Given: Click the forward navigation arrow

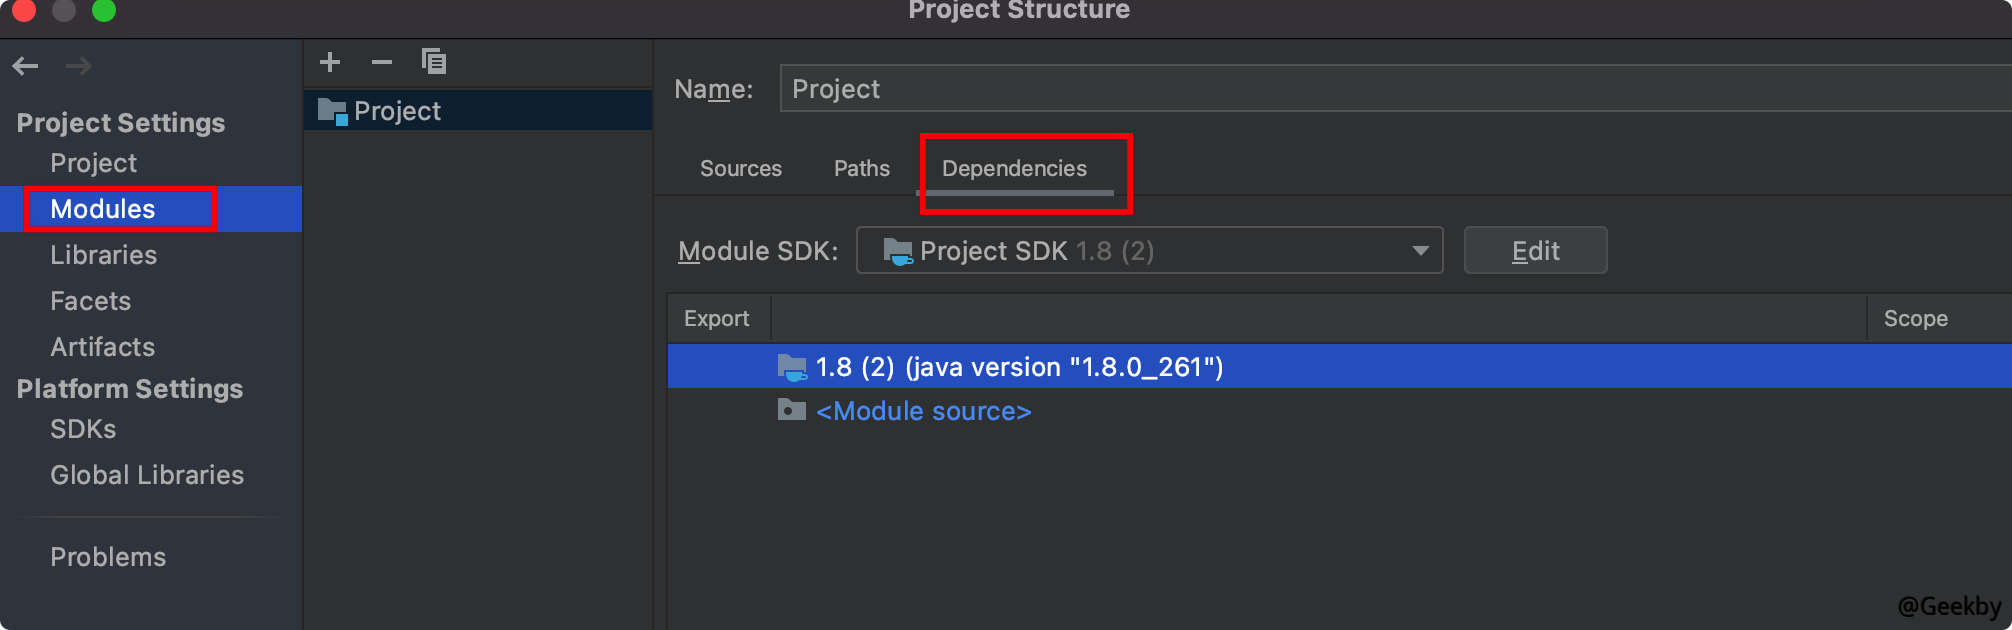Looking at the screenshot, I should (x=78, y=66).
